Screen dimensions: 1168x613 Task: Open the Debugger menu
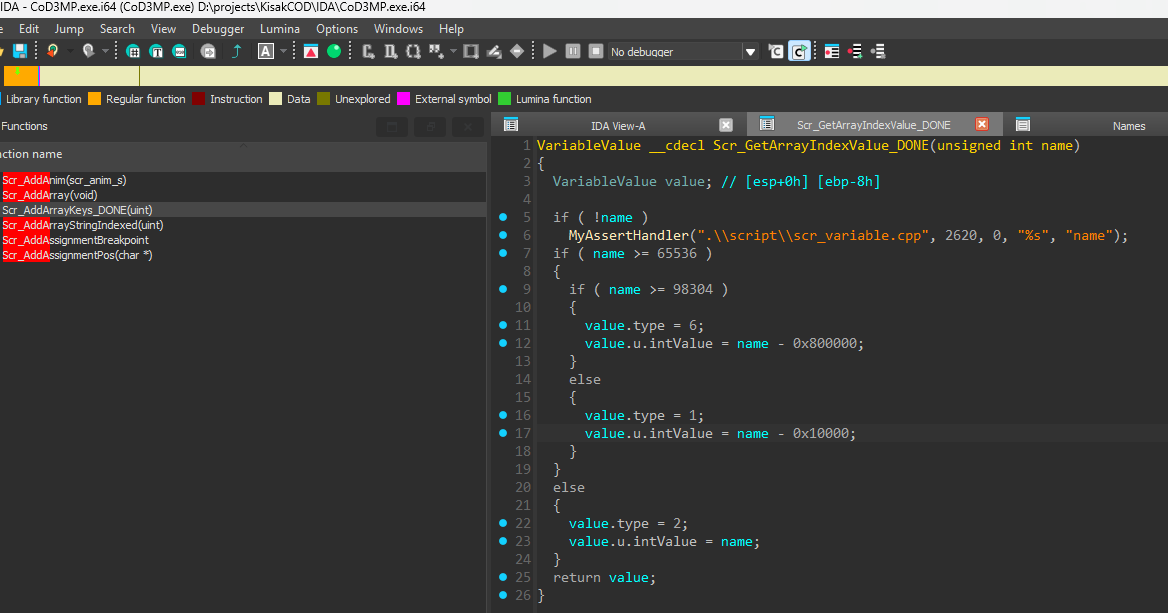click(x=218, y=28)
